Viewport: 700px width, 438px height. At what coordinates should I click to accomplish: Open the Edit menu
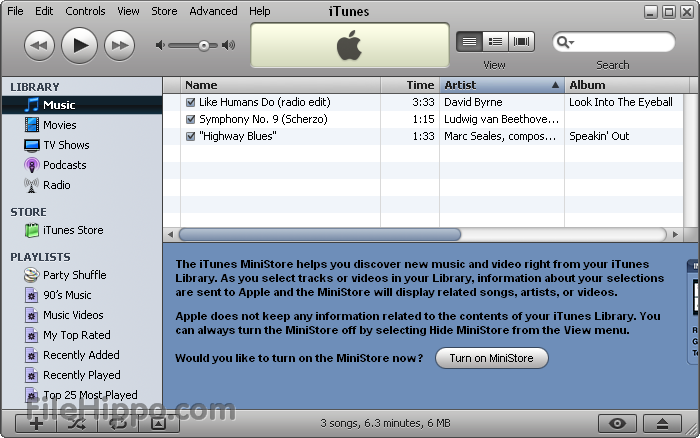[x=44, y=11]
